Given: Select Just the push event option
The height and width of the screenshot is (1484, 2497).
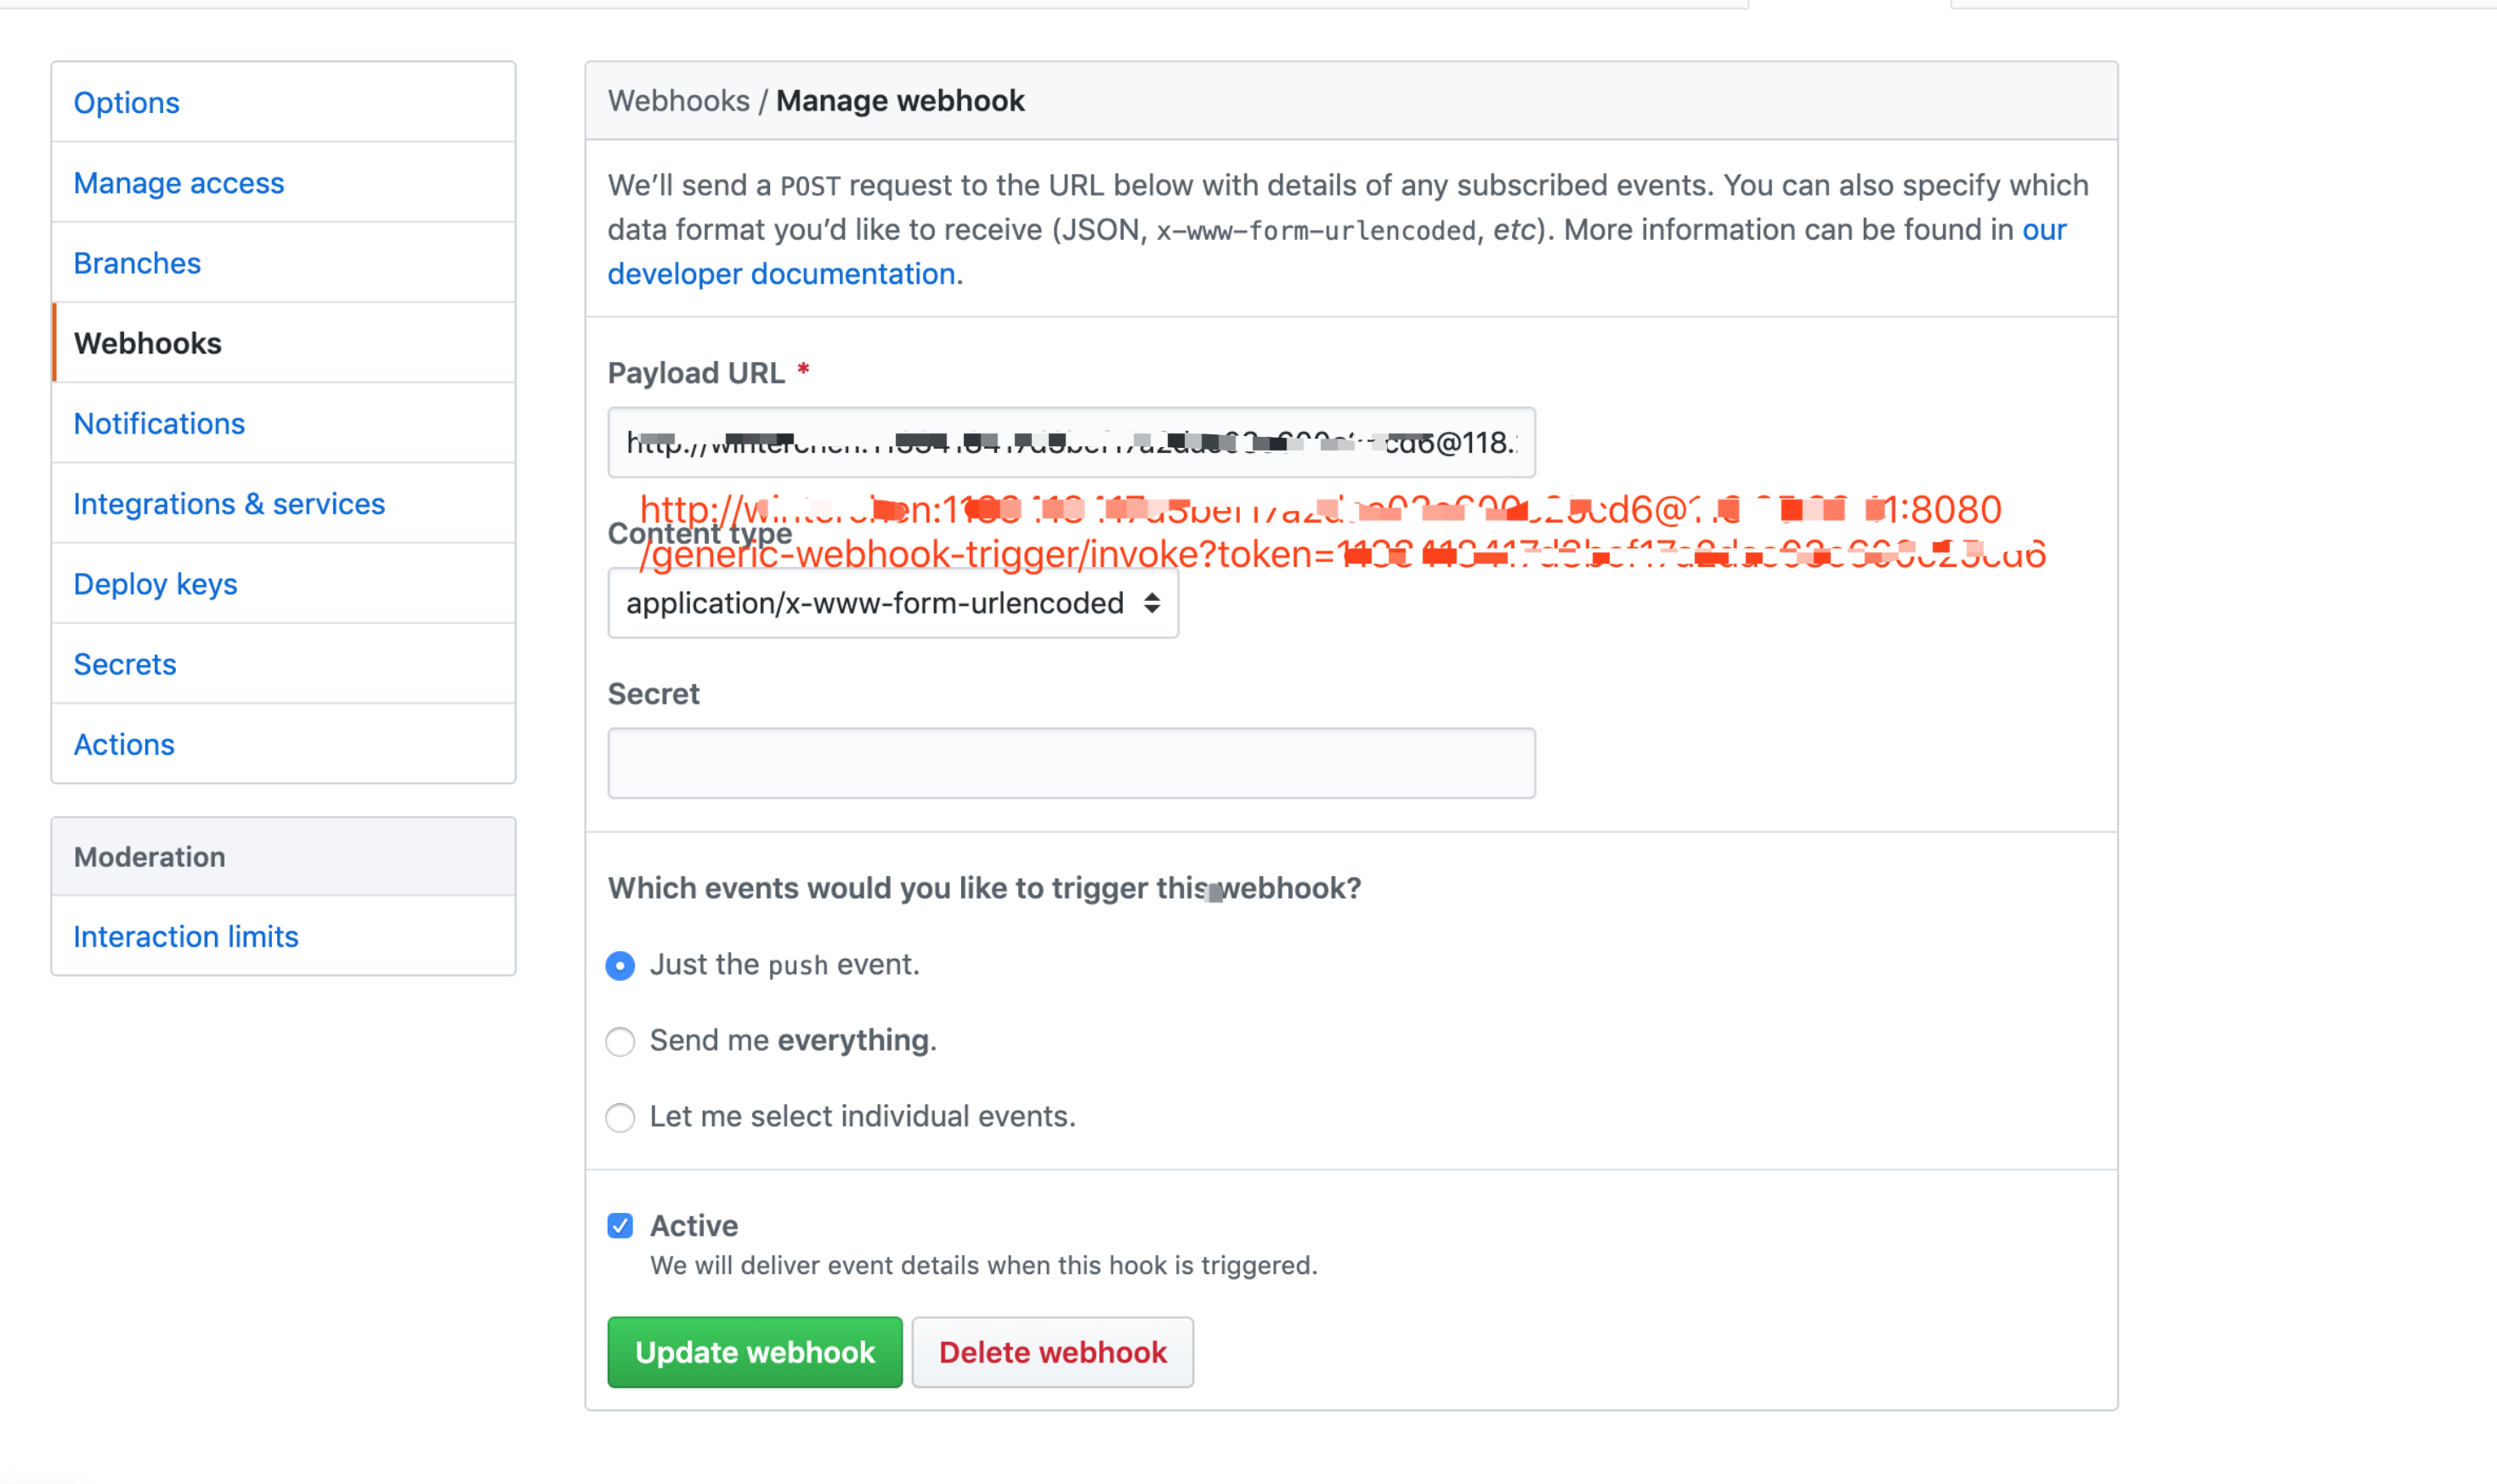Looking at the screenshot, I should pos(620,965).
